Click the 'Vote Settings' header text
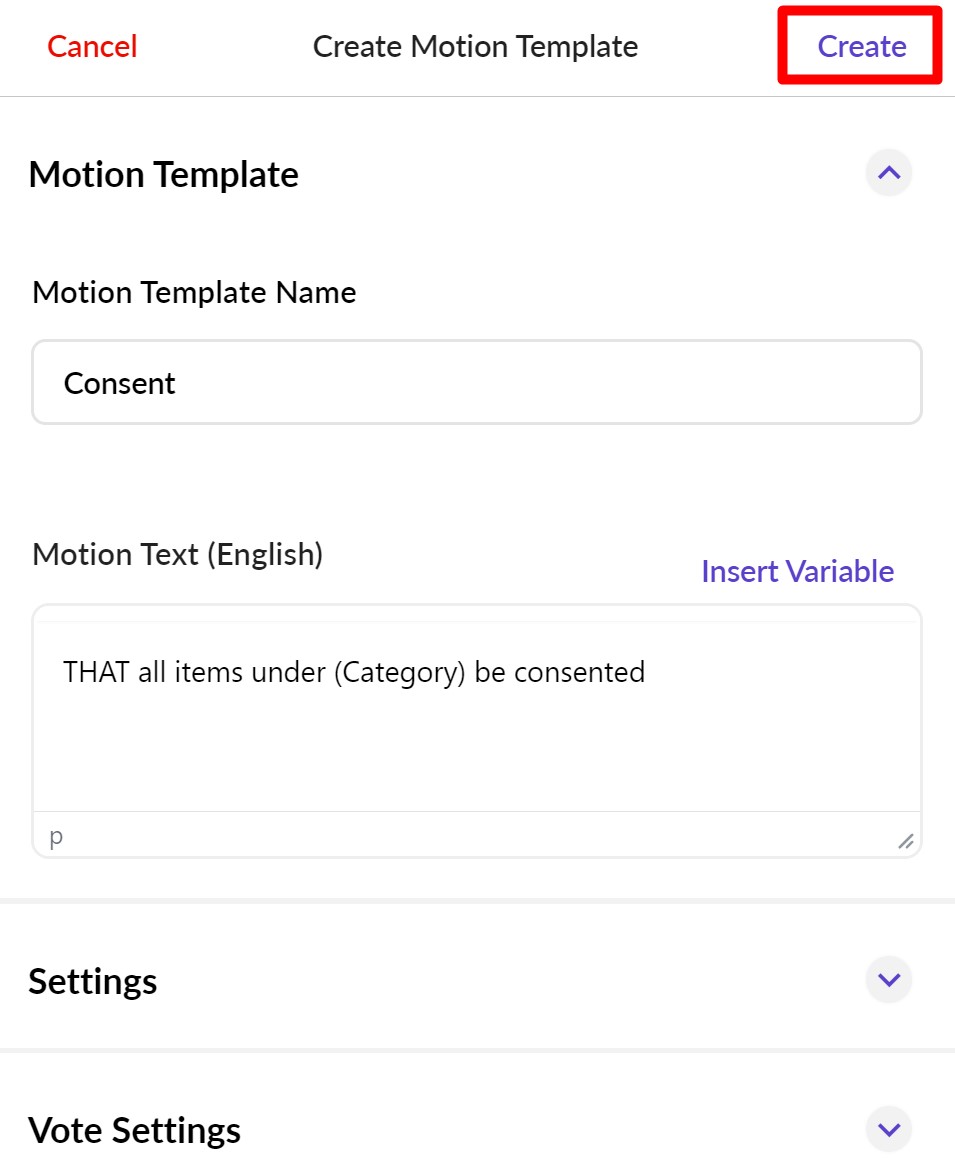This screenshot has height=1167, width=955. tap(135, 1129)
